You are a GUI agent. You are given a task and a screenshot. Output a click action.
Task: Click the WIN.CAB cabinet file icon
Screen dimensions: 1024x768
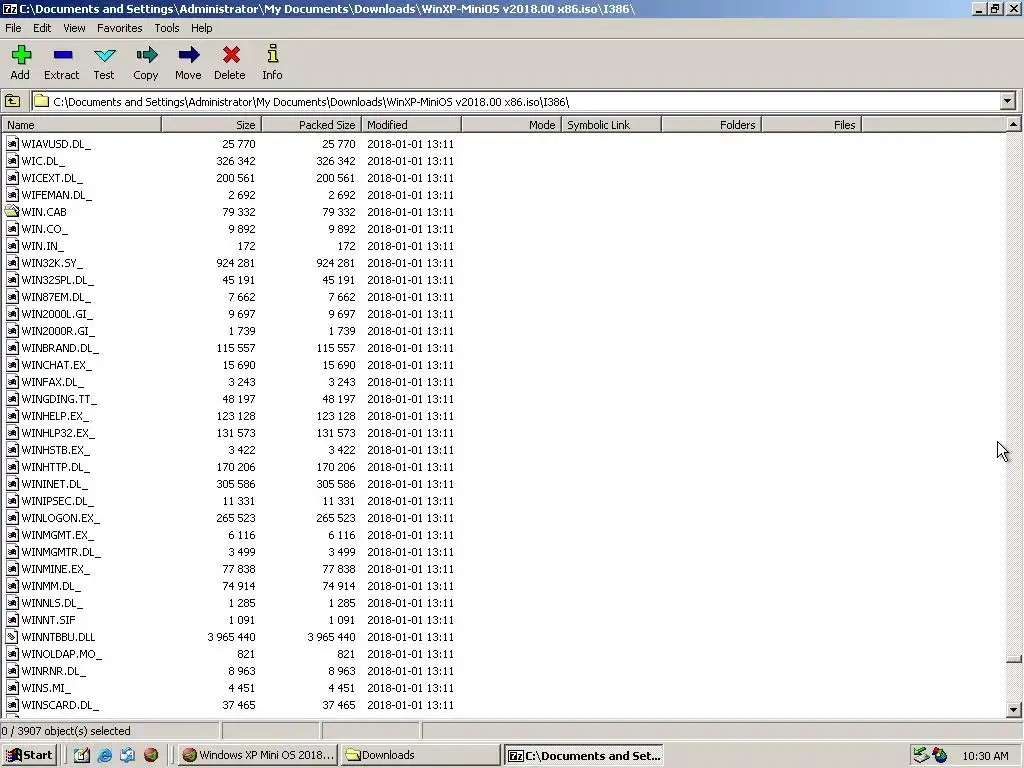pyautogui.click(x=12, y=212)
